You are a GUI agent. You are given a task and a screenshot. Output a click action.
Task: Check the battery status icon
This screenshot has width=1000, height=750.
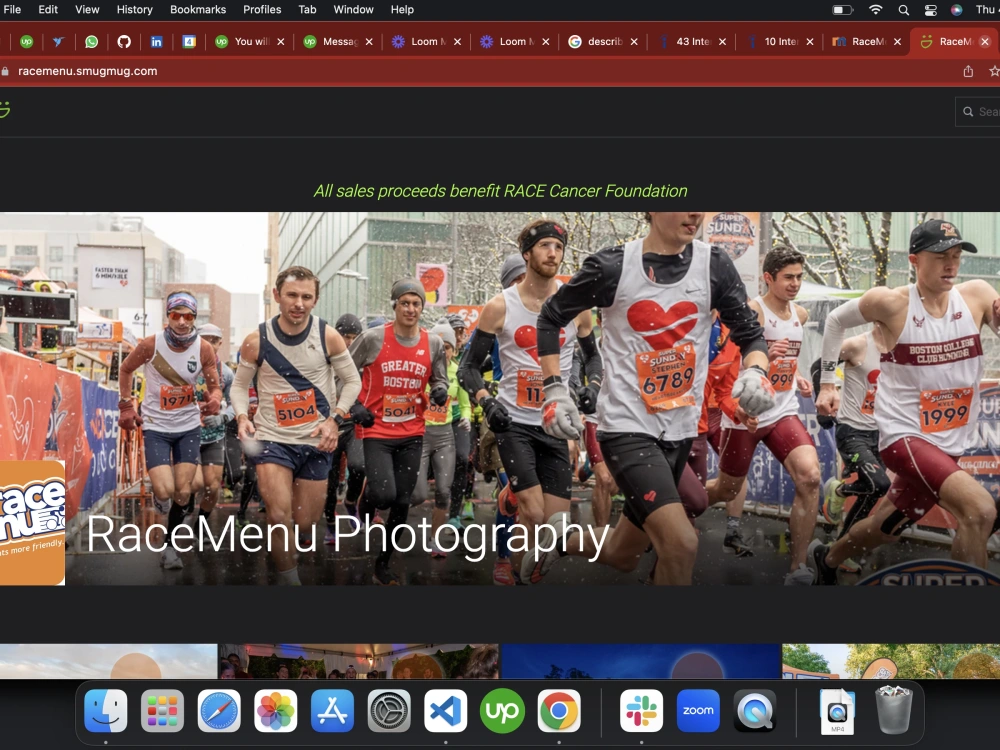(x=843, y=10)
